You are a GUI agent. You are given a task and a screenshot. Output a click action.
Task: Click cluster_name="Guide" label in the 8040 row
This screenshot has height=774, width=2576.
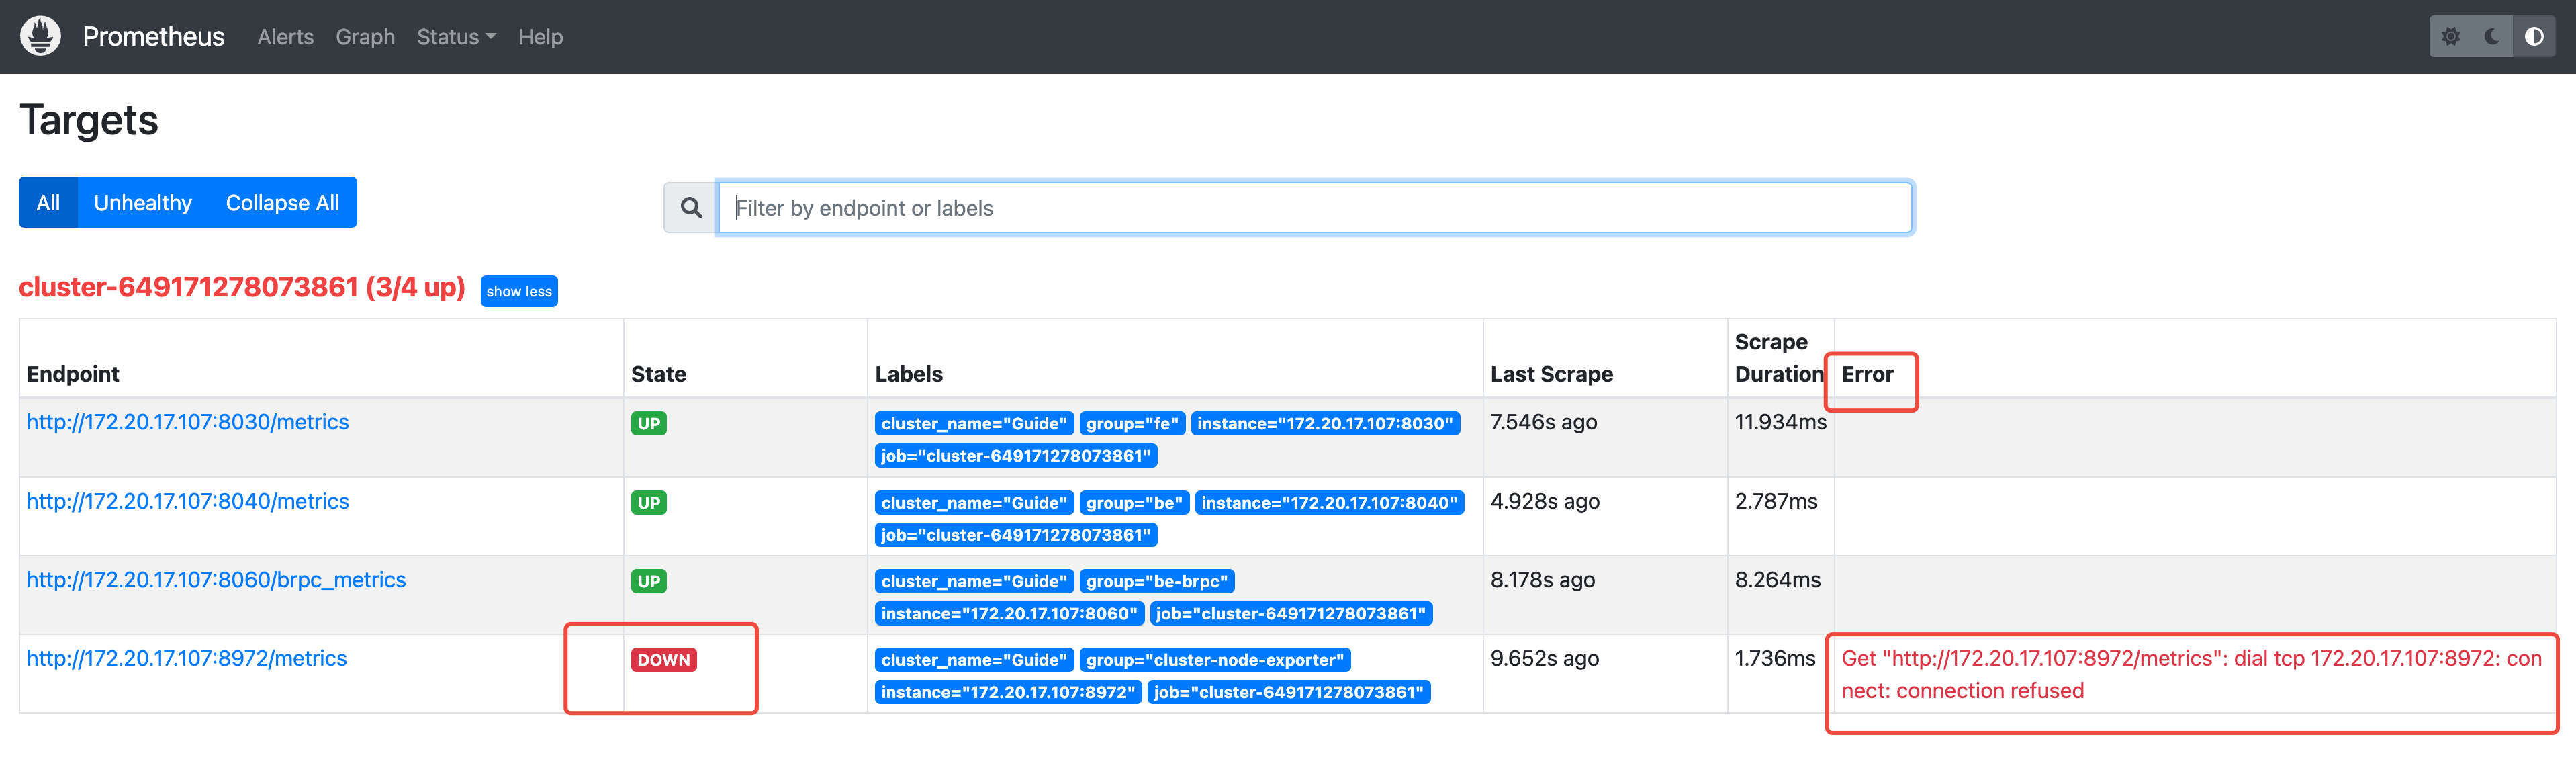point(974,502)
